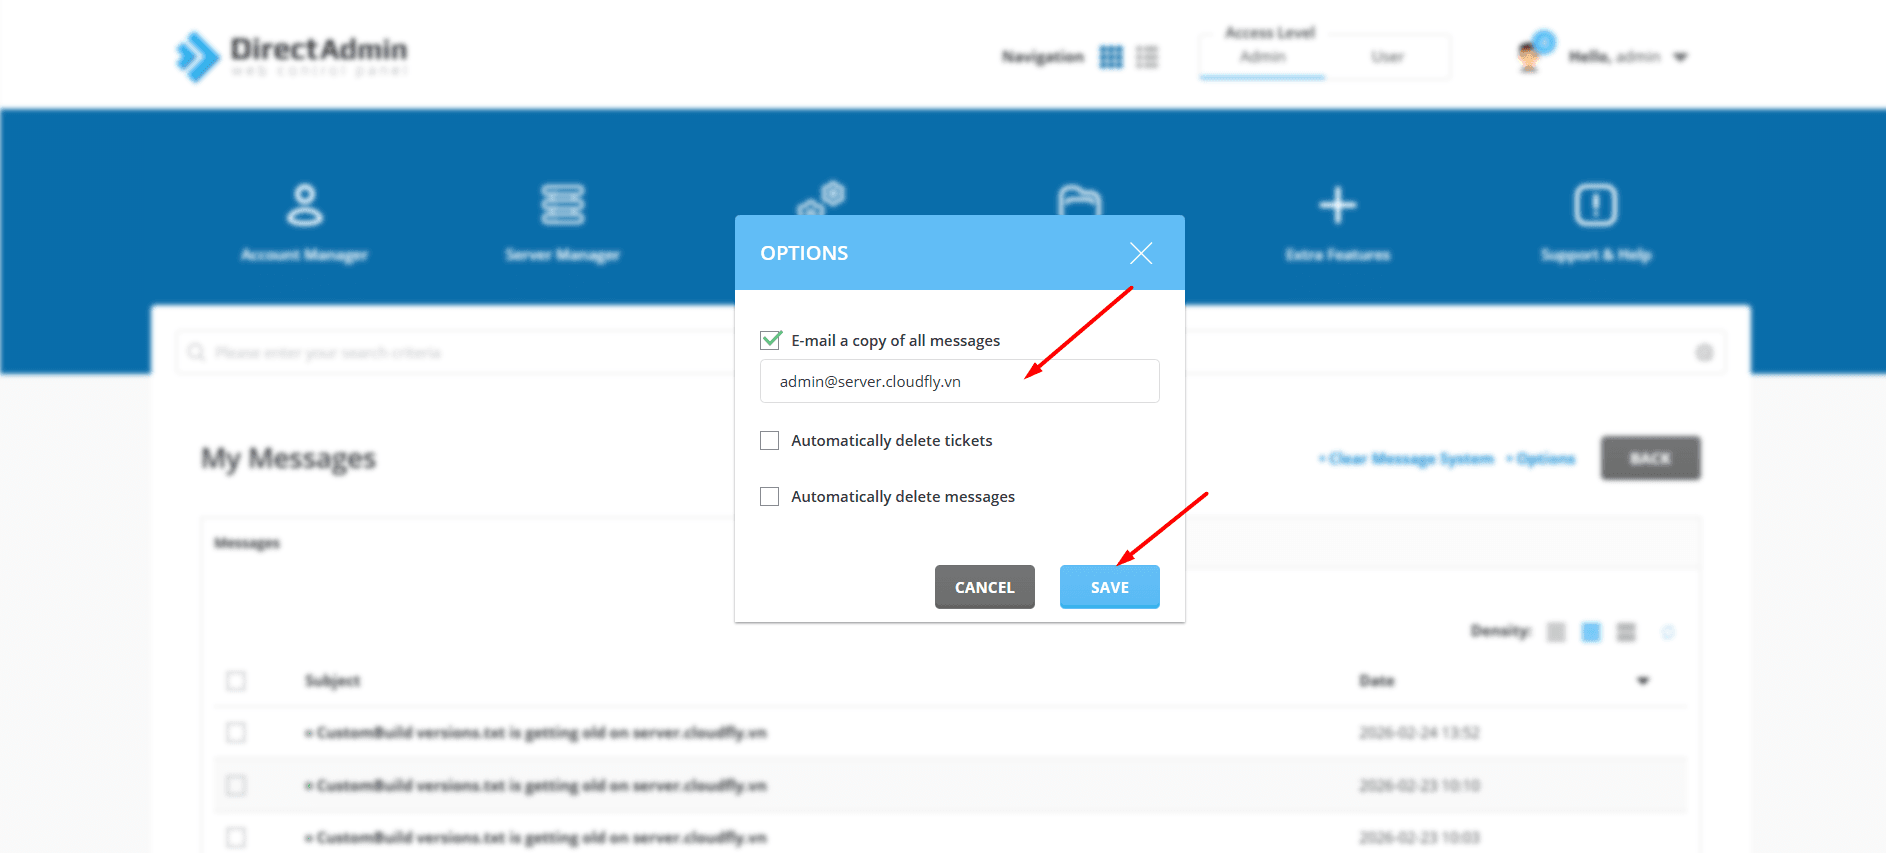Uncheck E-mail a copy of all messages
Image resolution: width=1886 pixels, height=853 pixels.
(770, 340)
